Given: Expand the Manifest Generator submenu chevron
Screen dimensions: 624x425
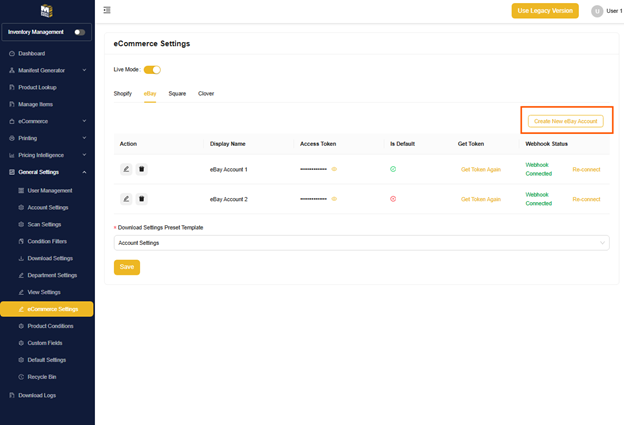Looking at the screenshot, I should [84, 70].
